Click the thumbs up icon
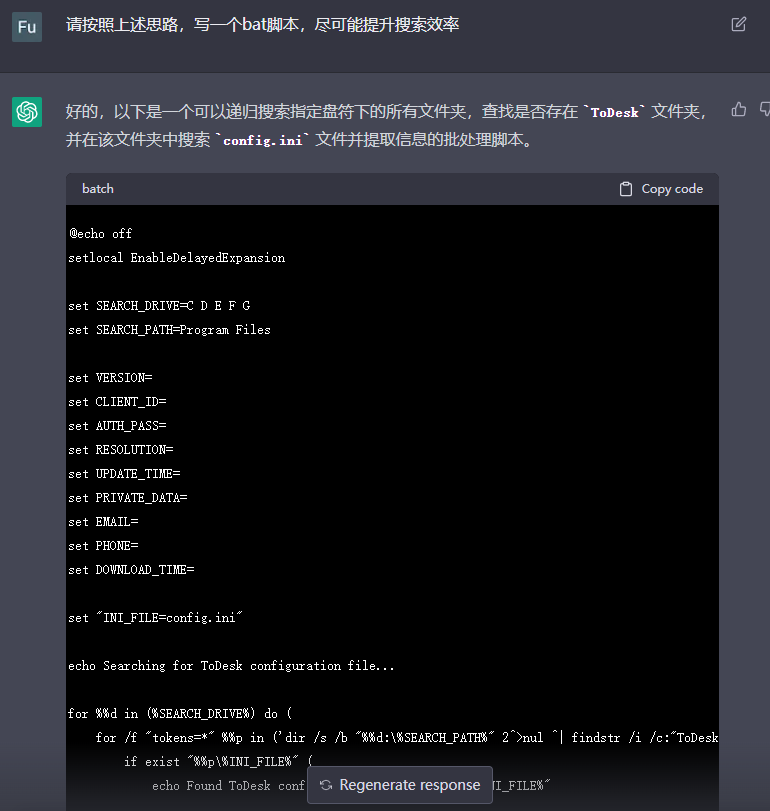The height and width of the screenshot is (811, 770). click(739, 110)
